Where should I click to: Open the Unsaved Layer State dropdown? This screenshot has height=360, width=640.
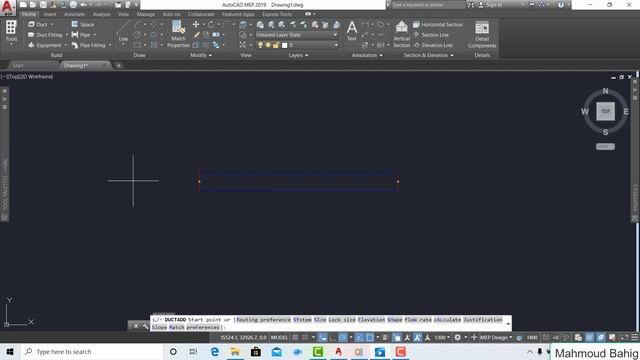pyautogui.click(x=297, y=35)
